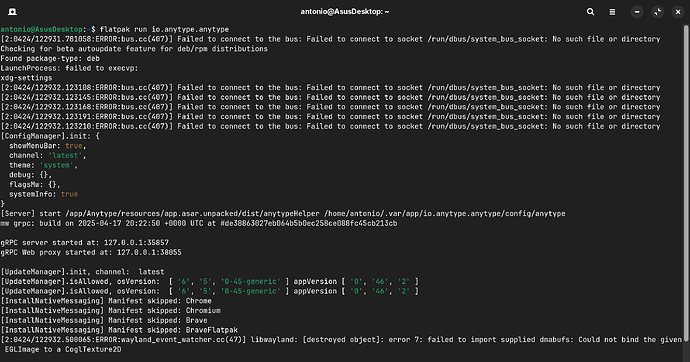
Task: Click the 'latest' channel value in ConfigManager
Action: tap(65, 156)
